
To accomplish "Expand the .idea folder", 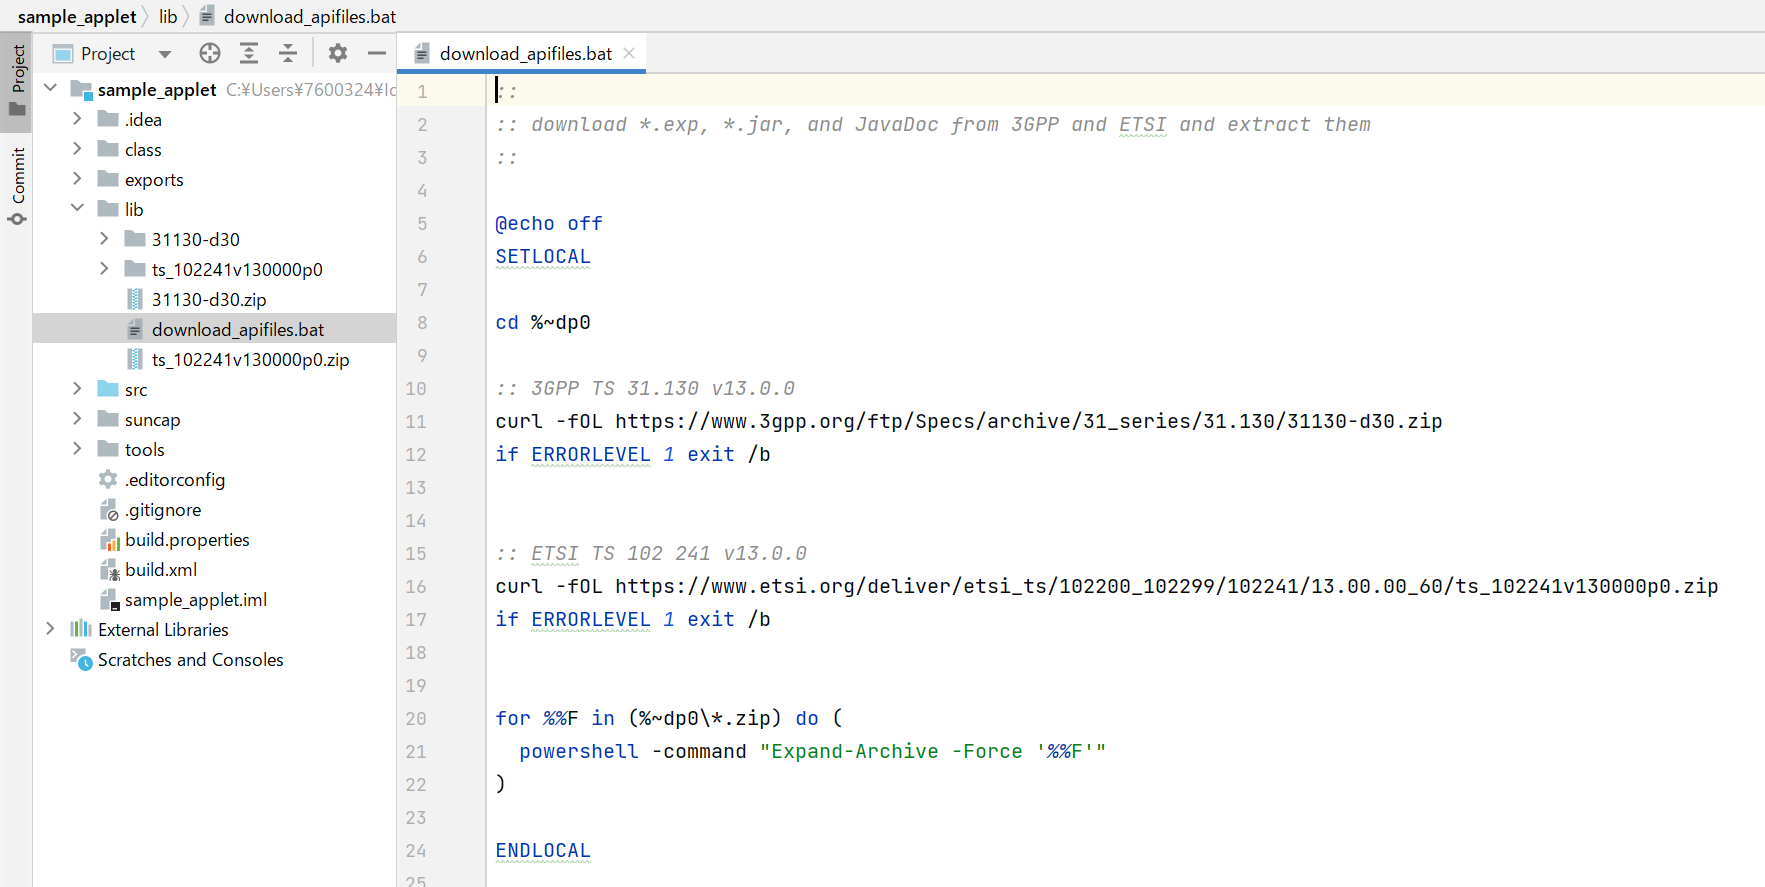I will click(x=77, y=119).
